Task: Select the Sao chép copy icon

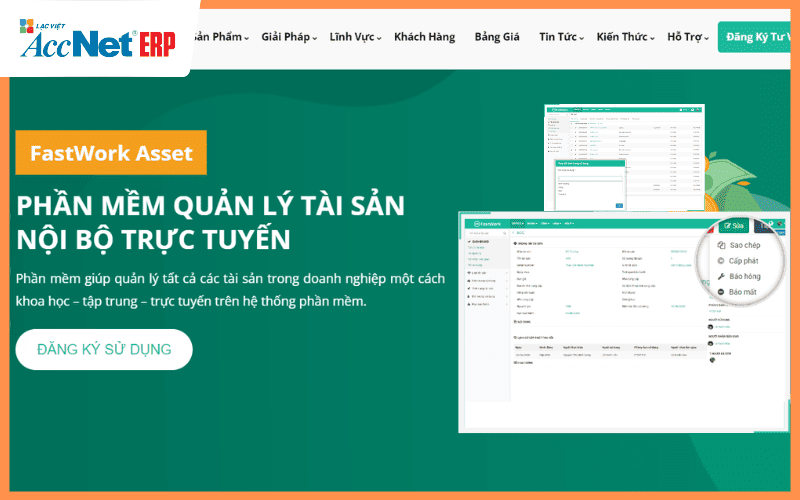Action: [721, 245]
